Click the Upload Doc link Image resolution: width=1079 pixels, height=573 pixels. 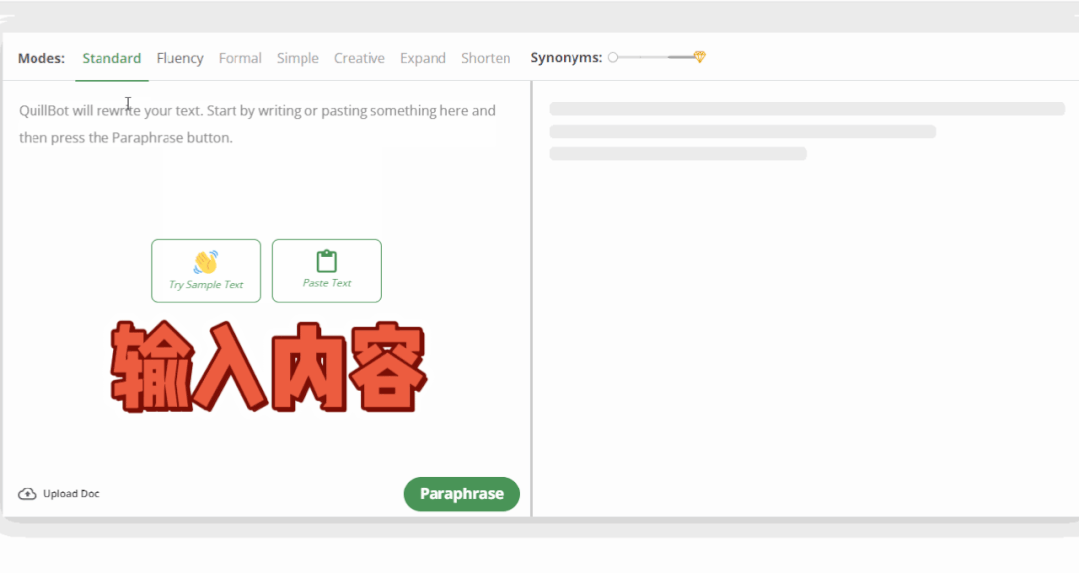pyautogui.click(x=58, y=494)
